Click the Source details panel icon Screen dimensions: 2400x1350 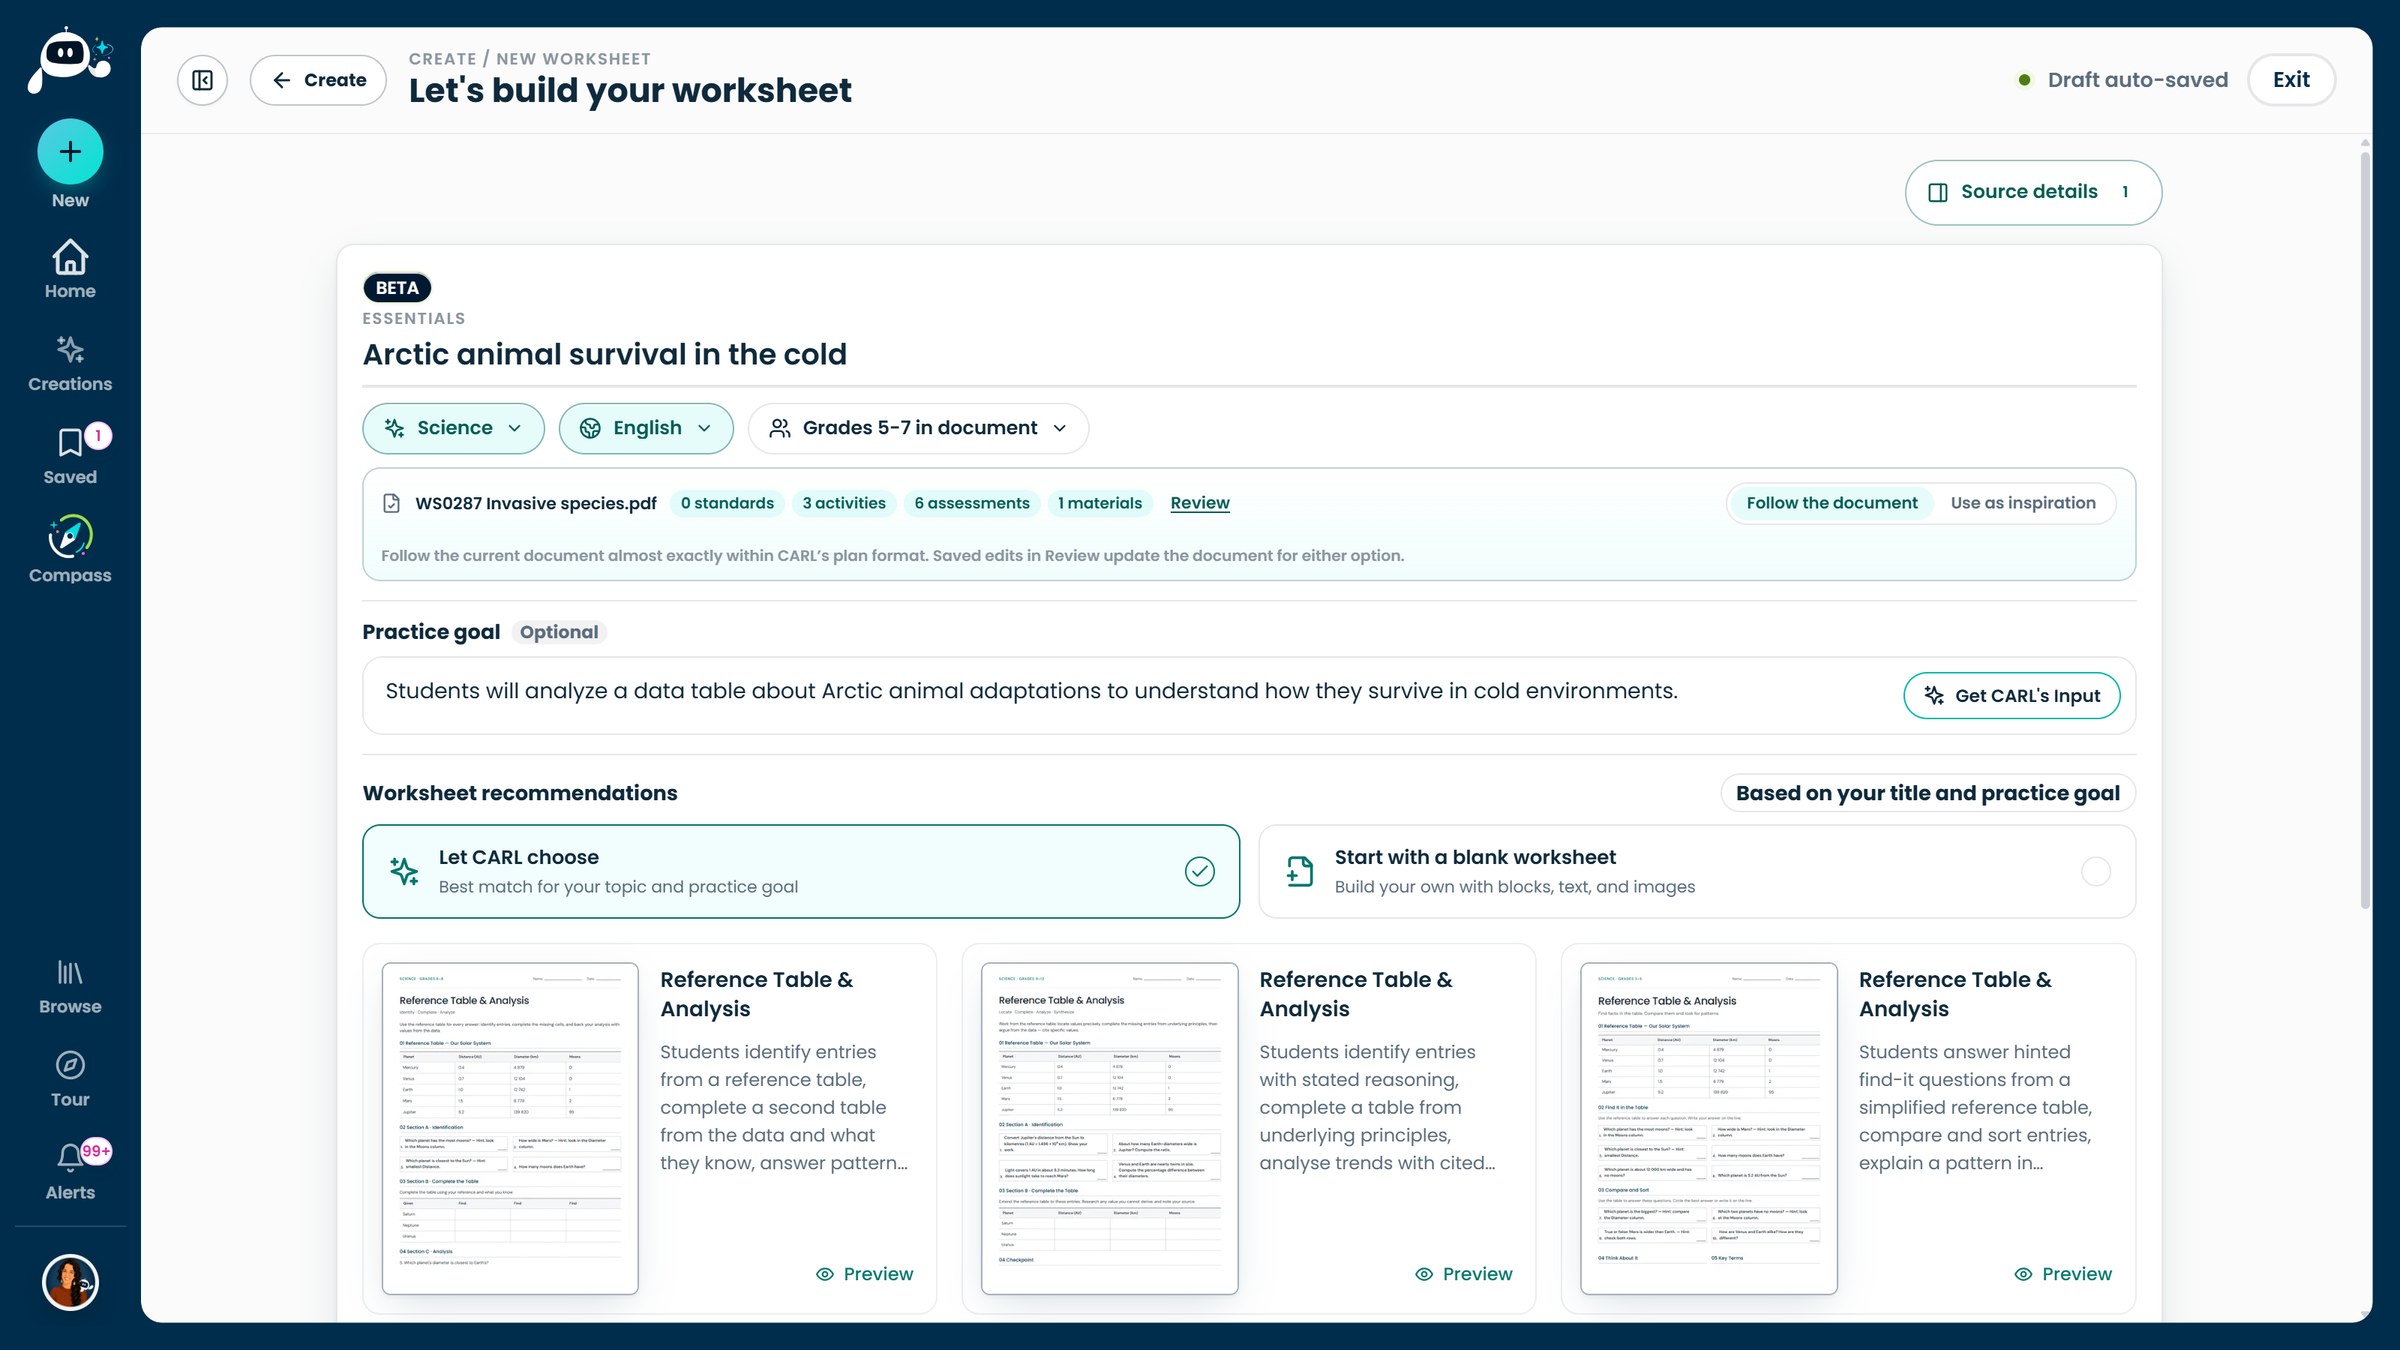click(x=1937, y=192)
